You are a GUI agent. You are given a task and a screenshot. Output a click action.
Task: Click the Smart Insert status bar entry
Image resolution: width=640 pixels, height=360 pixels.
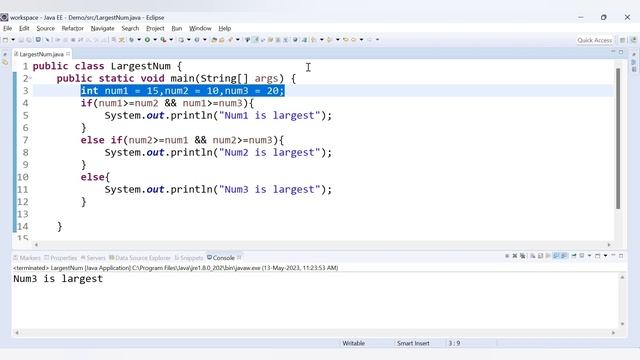coord(413,343)
